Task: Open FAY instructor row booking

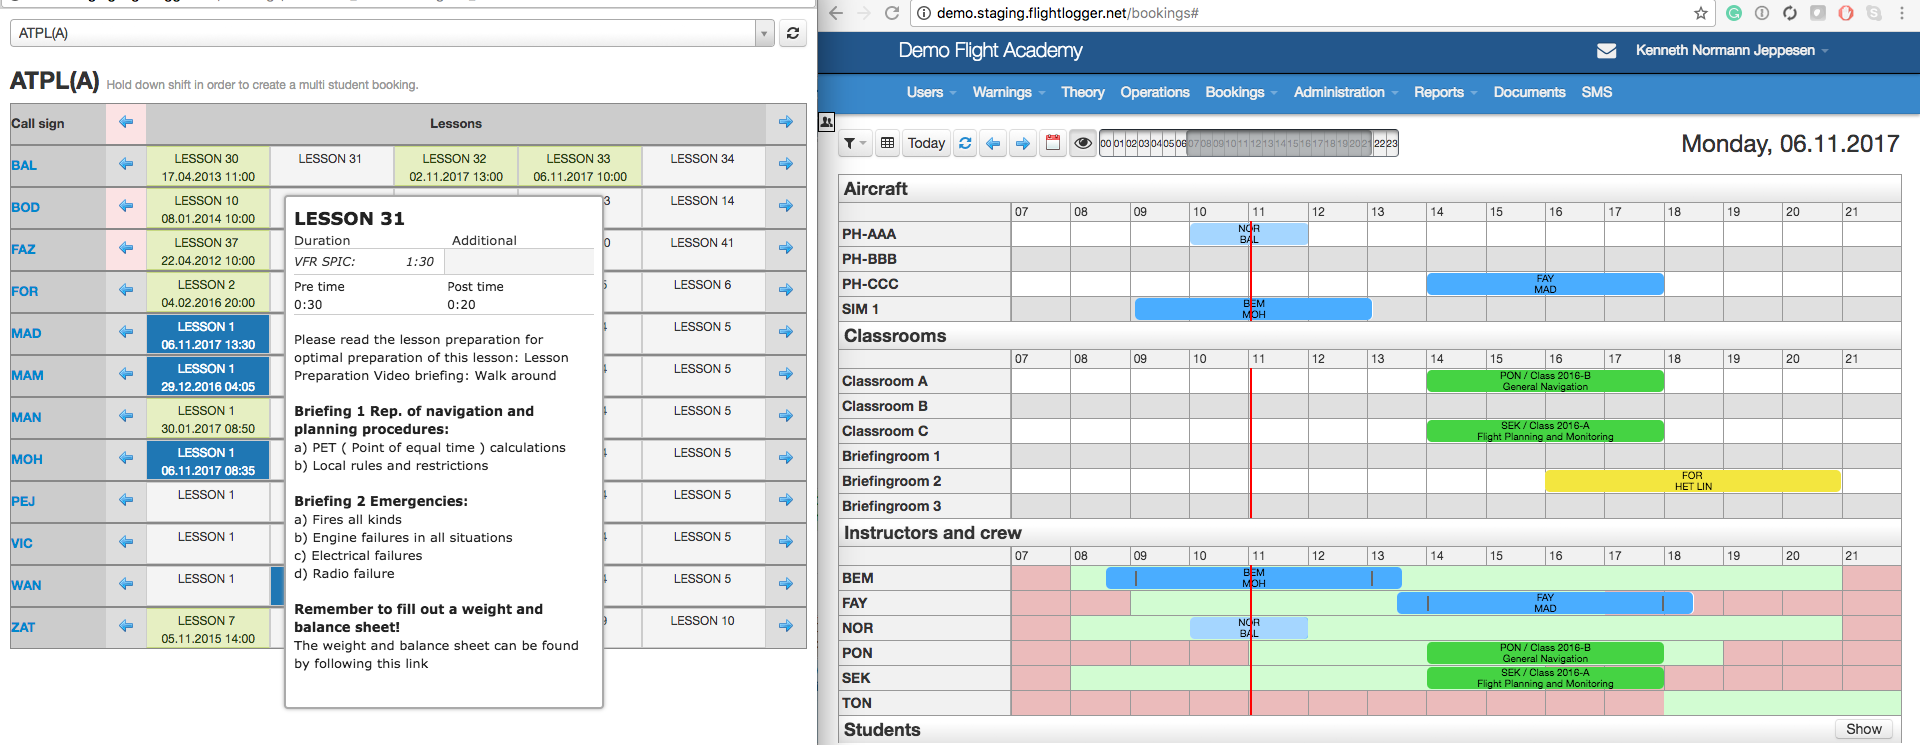Action: 1545,603
